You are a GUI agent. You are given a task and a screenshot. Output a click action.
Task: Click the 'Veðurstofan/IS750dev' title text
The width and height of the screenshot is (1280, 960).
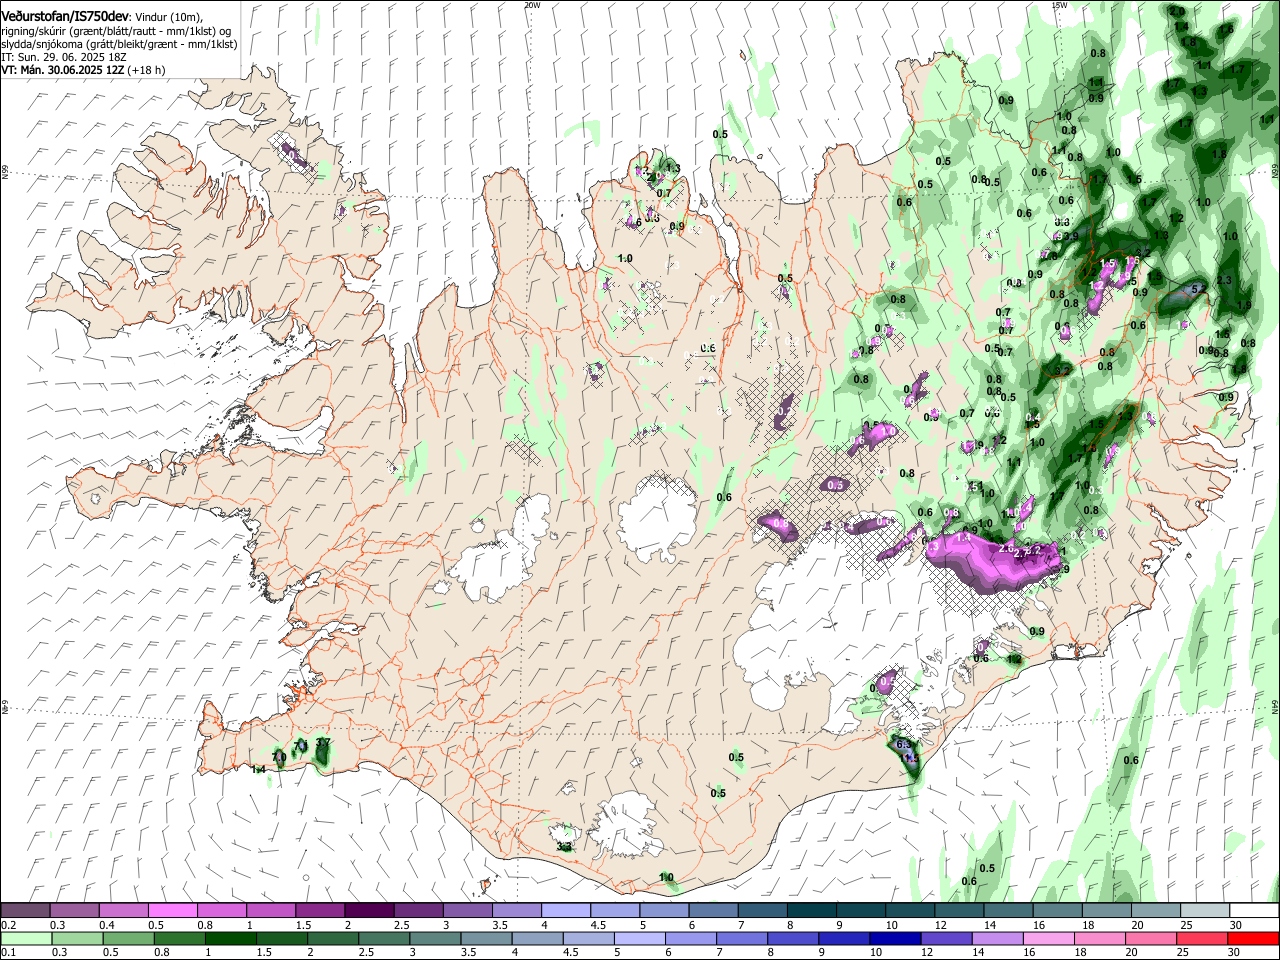click(65, 16)
